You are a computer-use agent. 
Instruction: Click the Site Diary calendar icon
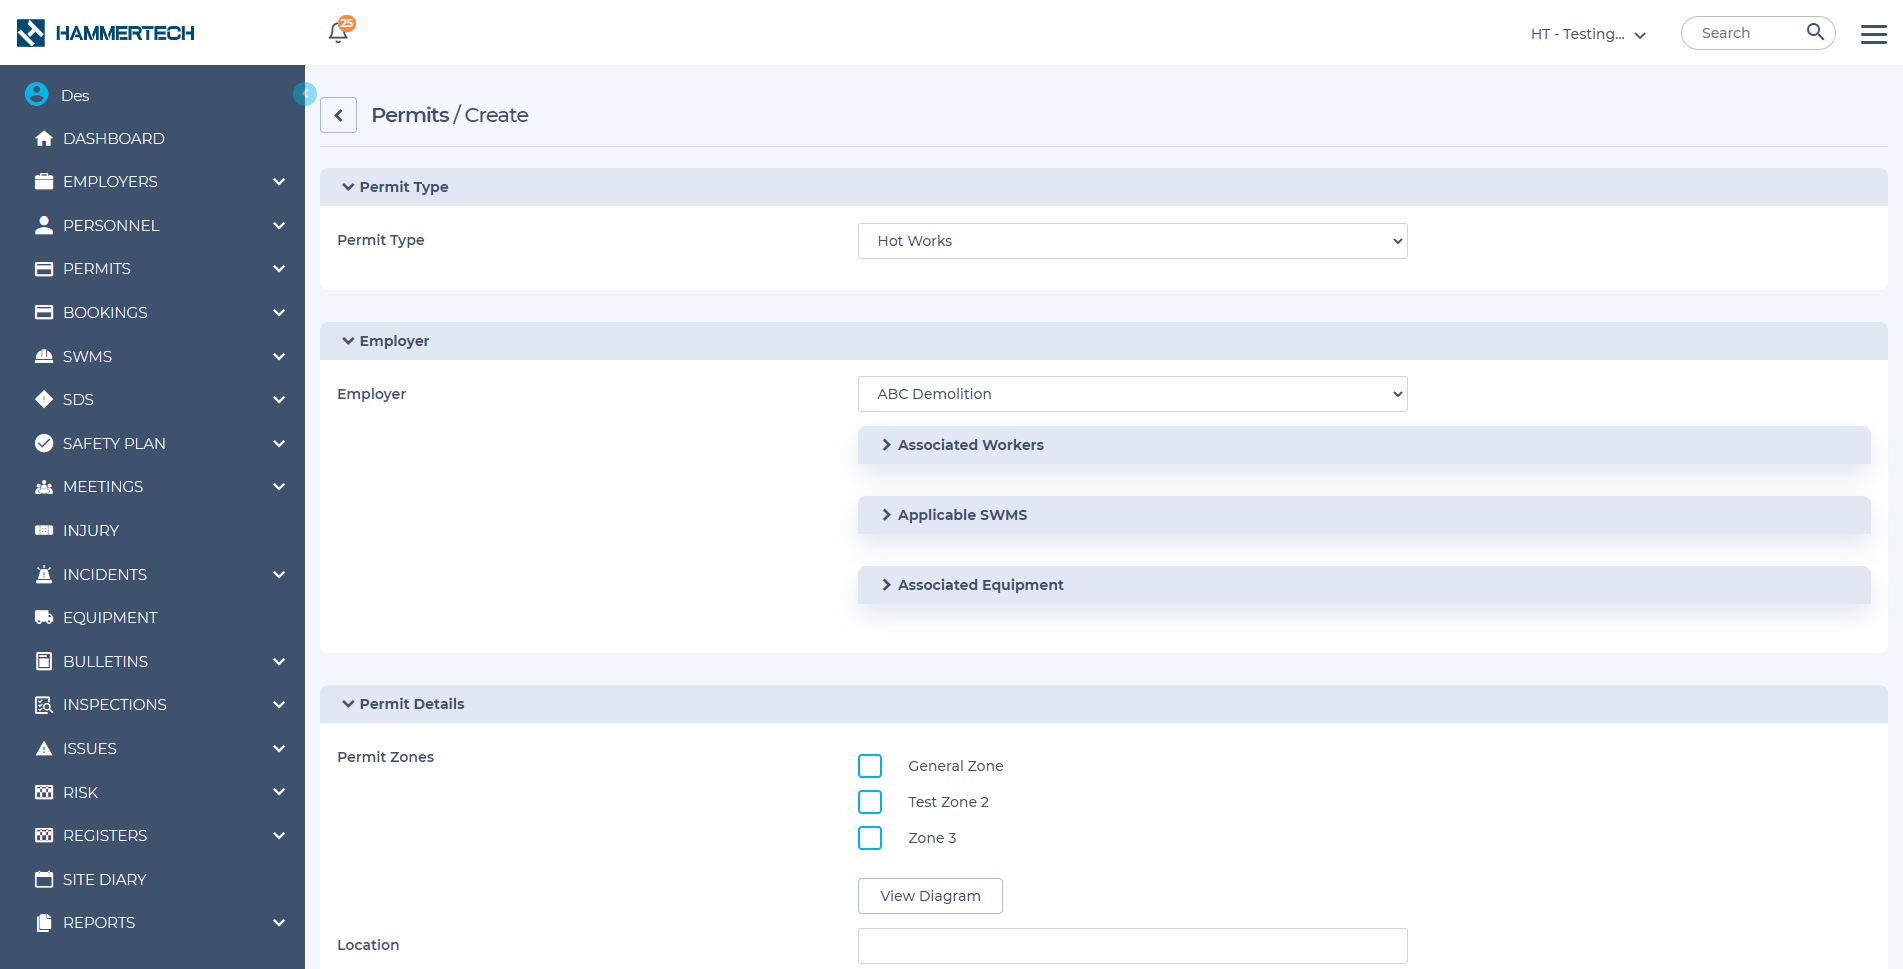click(44, 880)
